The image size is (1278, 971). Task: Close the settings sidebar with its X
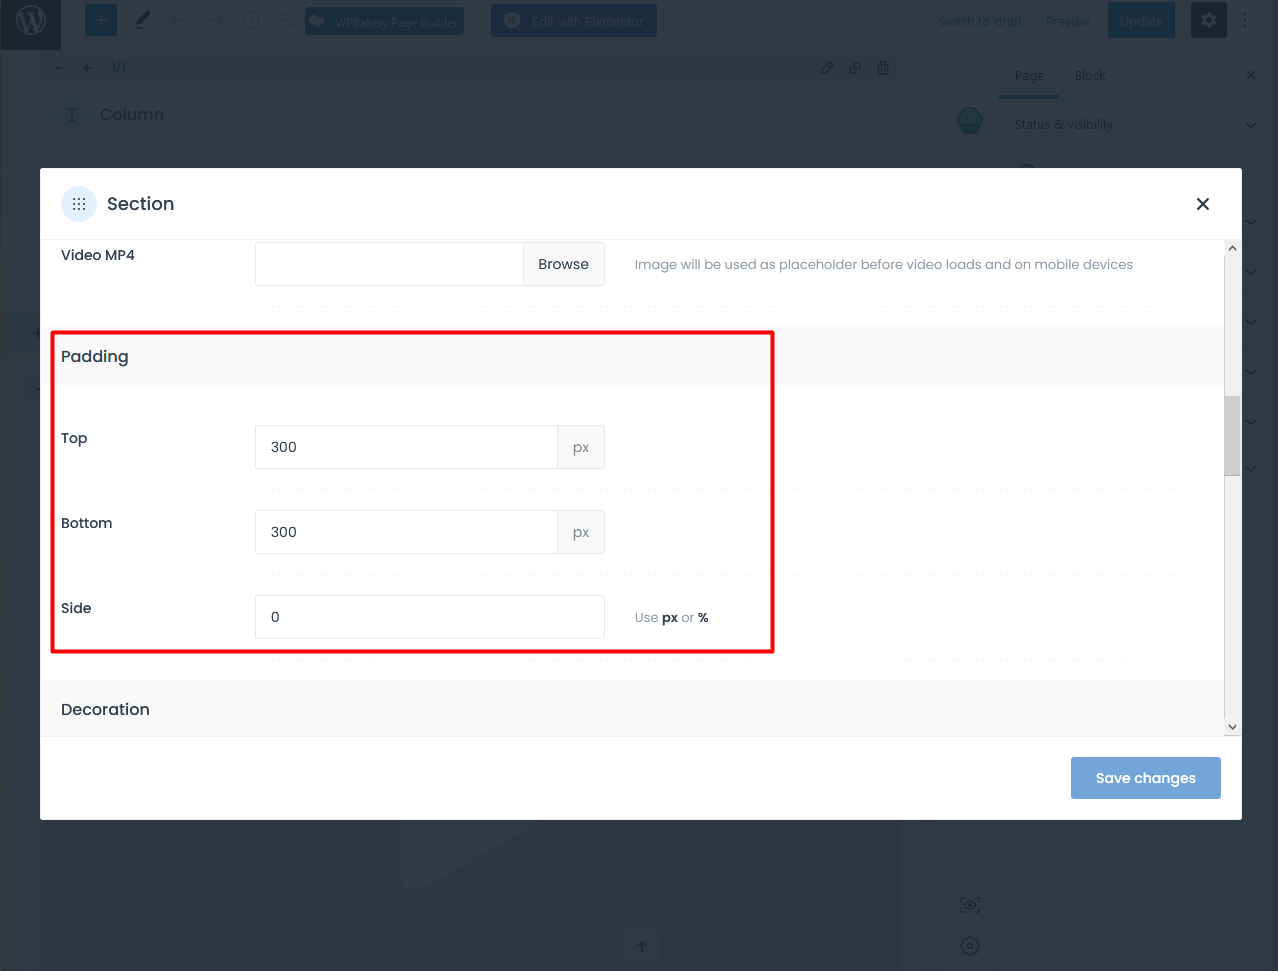[1250, 75]
